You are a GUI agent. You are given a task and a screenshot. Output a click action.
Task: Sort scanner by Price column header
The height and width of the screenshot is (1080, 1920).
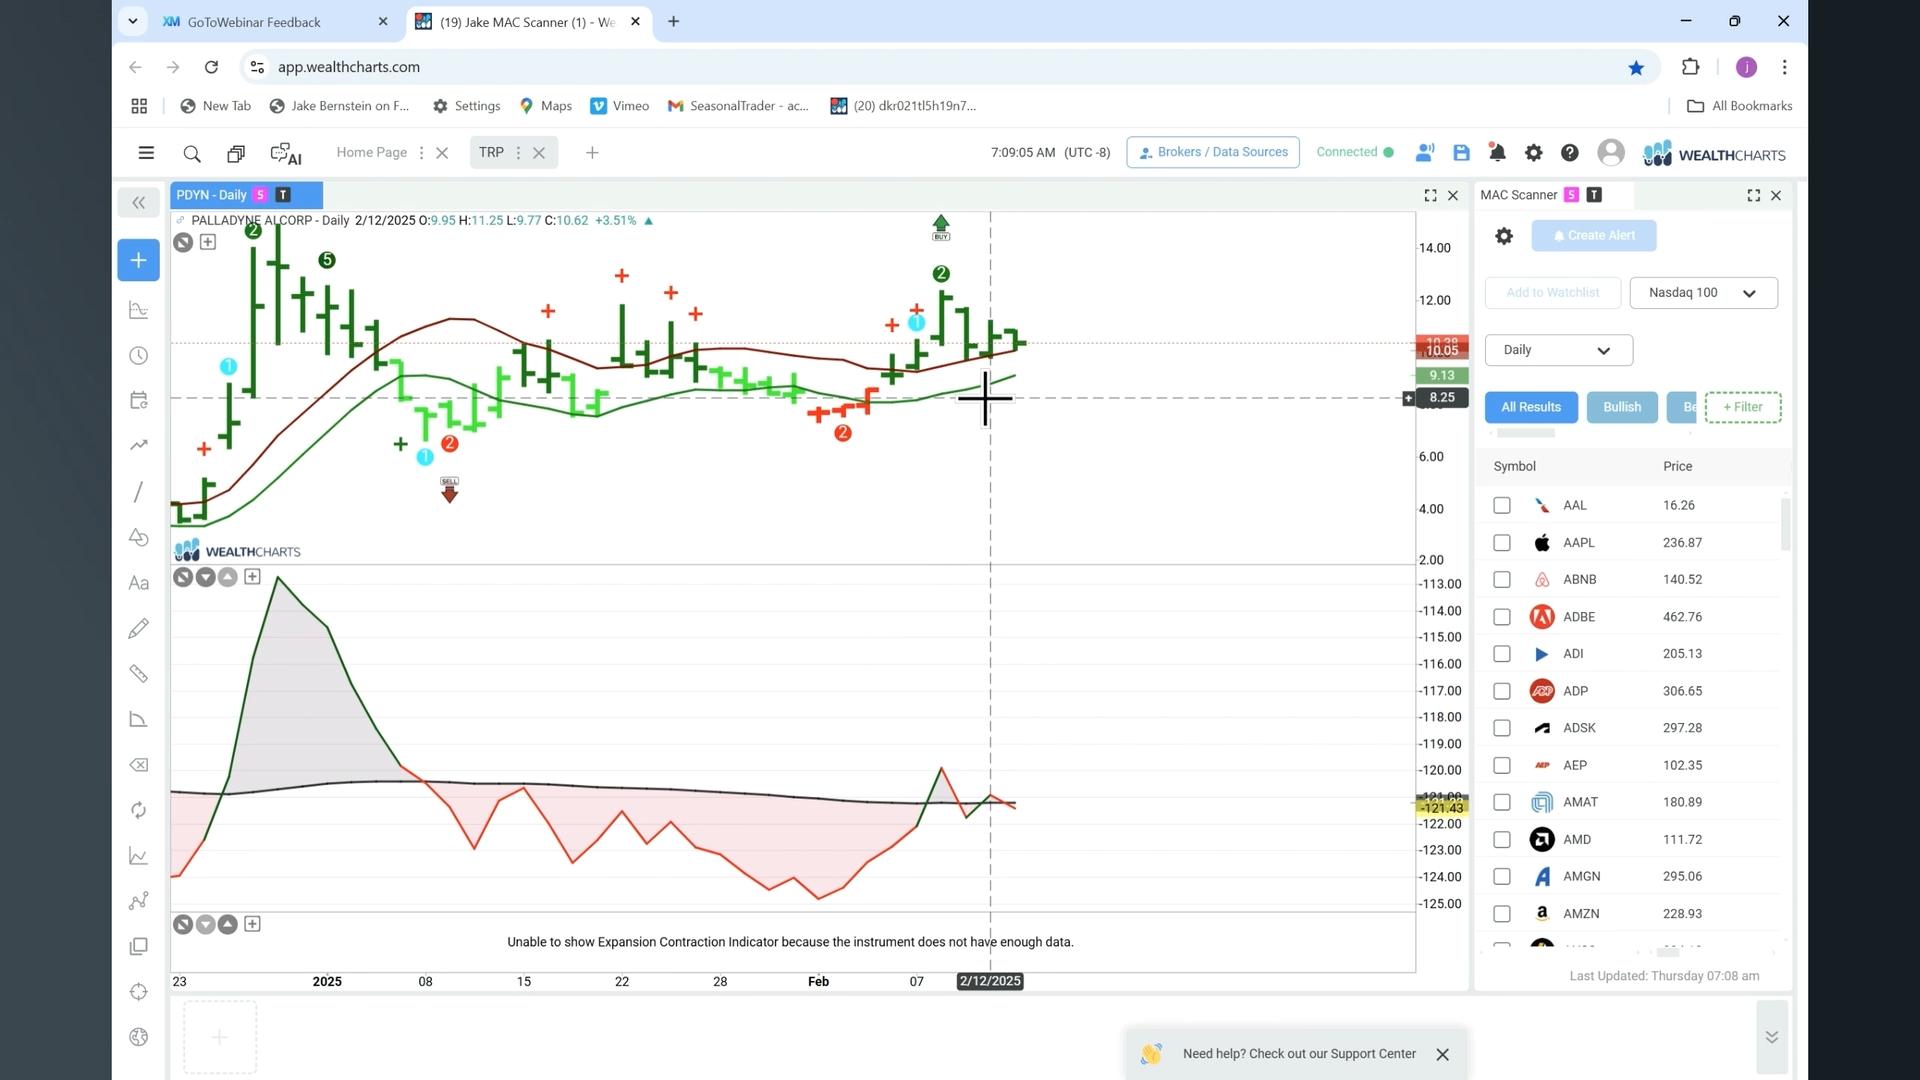[1677, 467]
